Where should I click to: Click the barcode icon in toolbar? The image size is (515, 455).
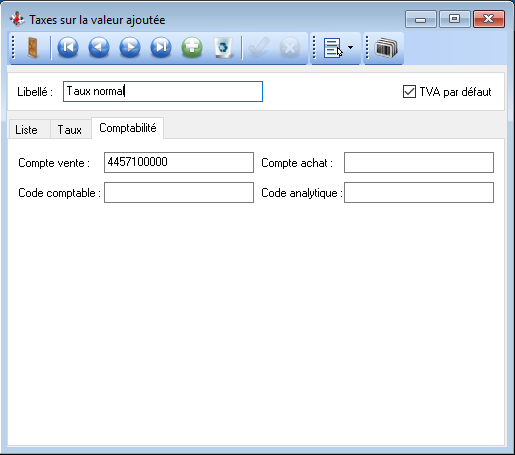tap(386, 48)
